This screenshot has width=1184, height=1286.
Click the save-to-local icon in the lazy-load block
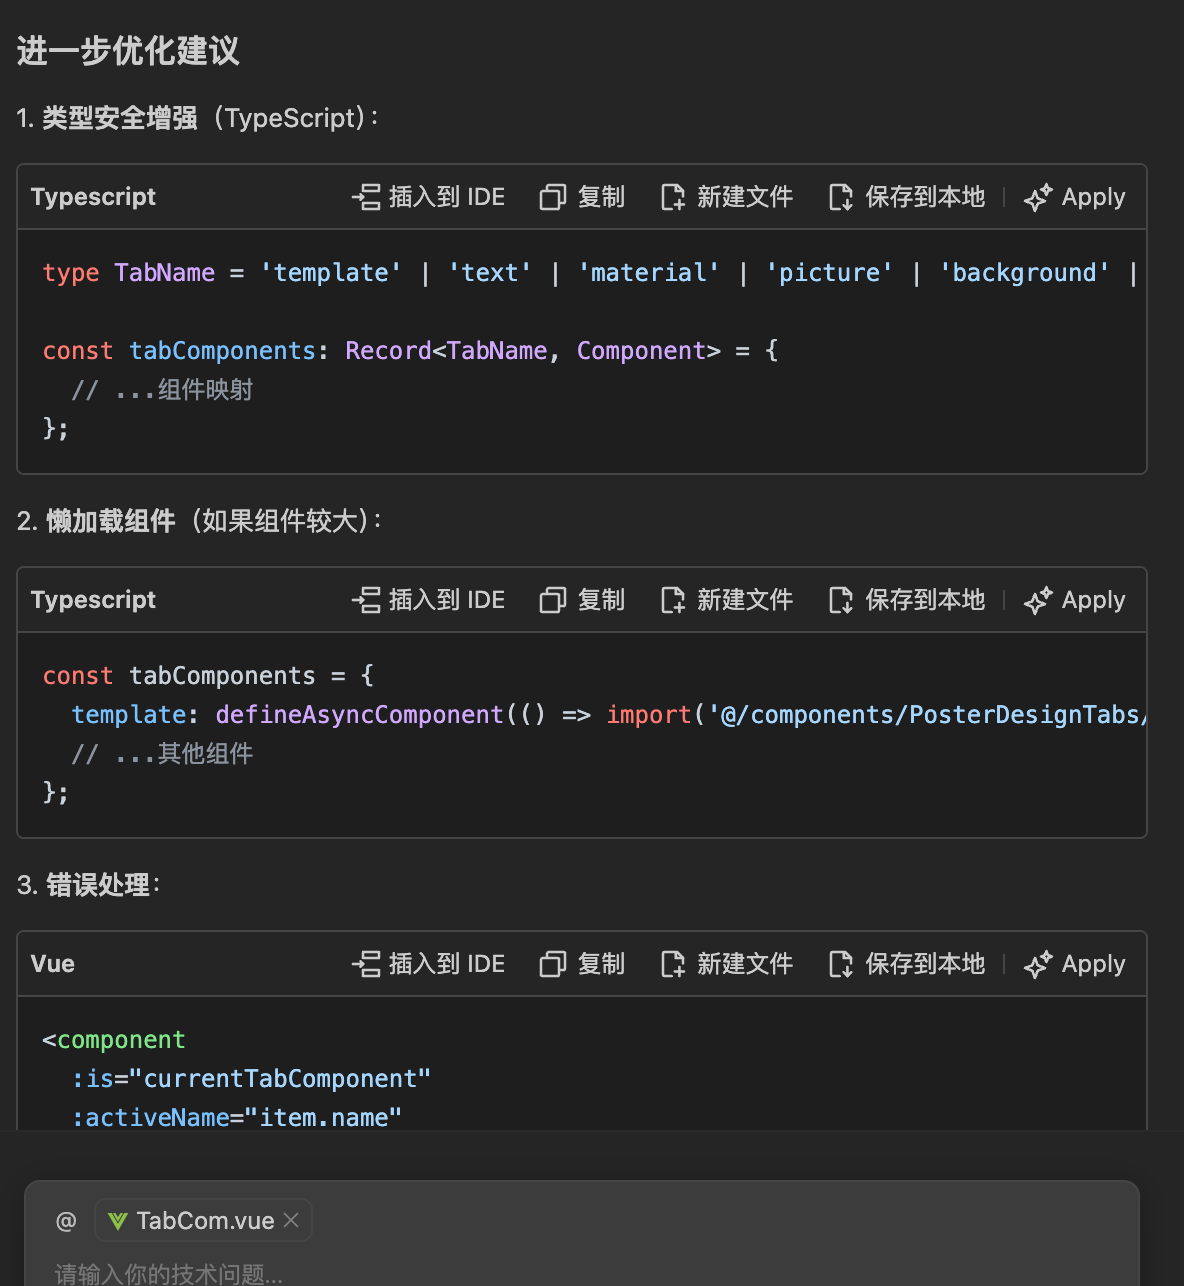point(841,600)
